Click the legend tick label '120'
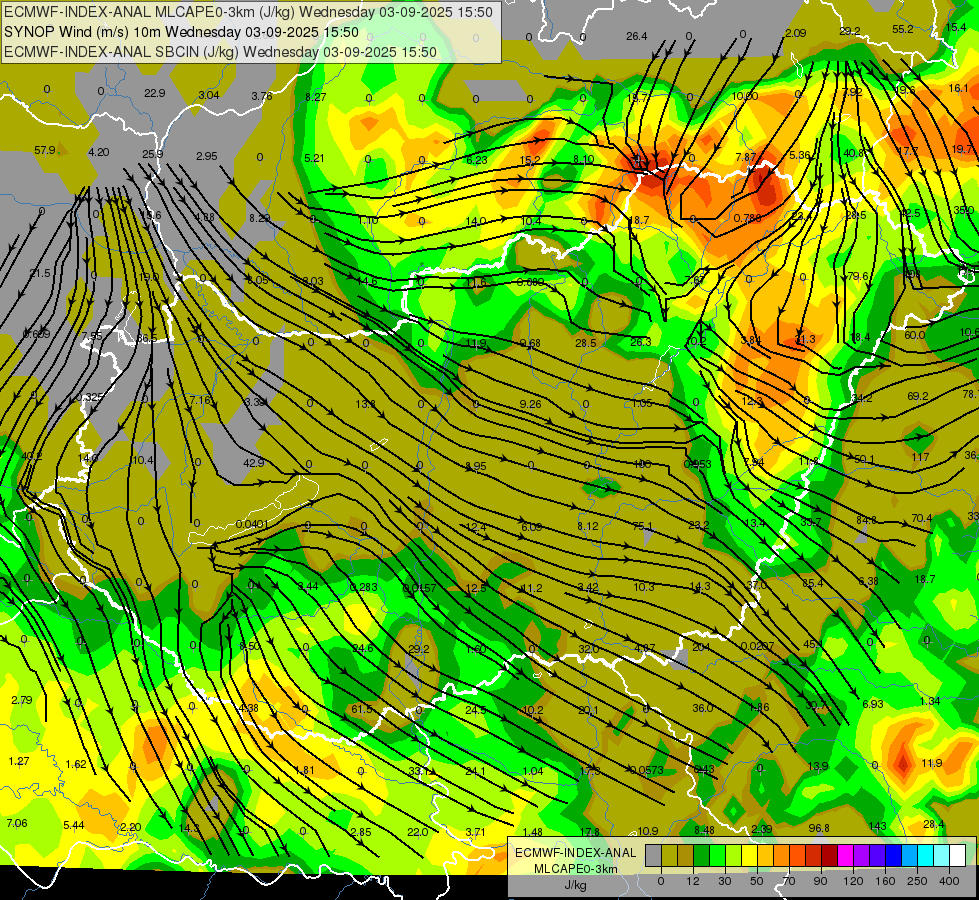This screenshot has width=979, height=900. 853,881
